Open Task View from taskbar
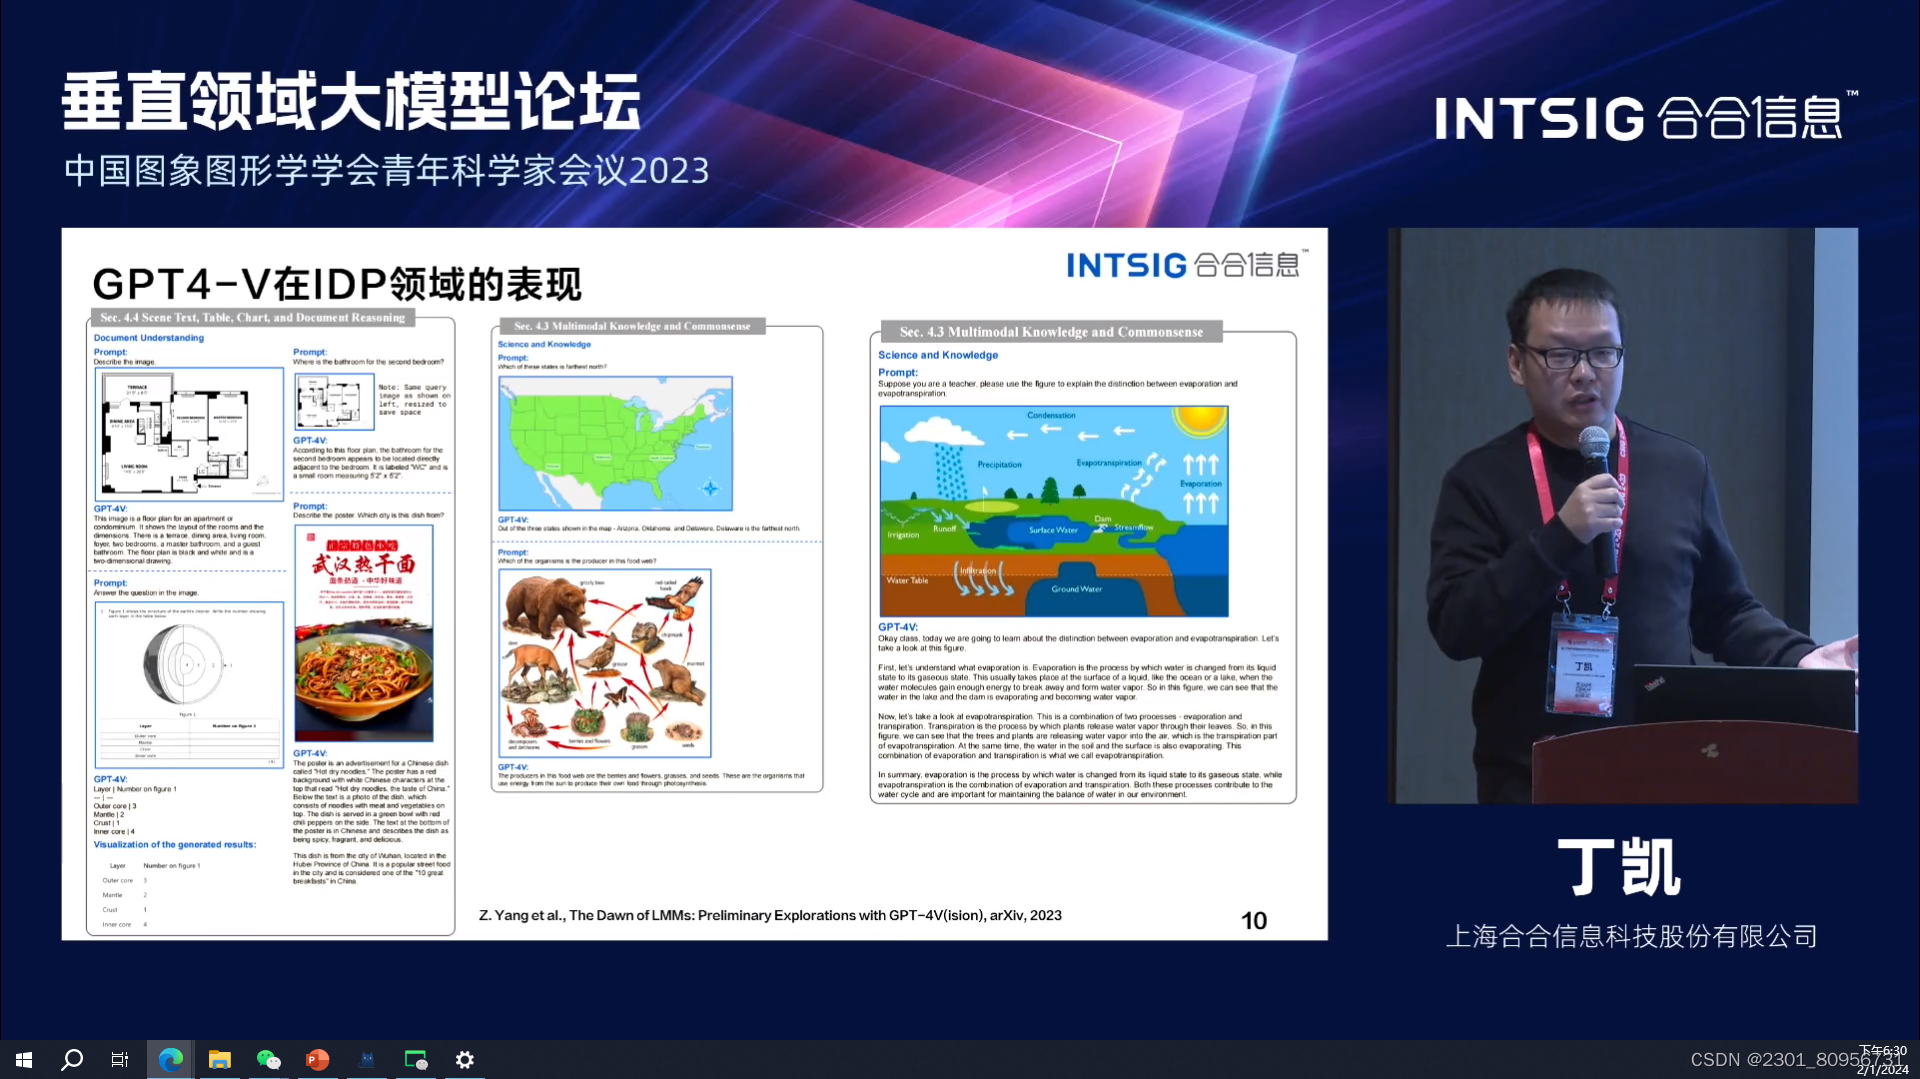The height and width of the screenshot is (1079, 1920). coord(120,1059)
